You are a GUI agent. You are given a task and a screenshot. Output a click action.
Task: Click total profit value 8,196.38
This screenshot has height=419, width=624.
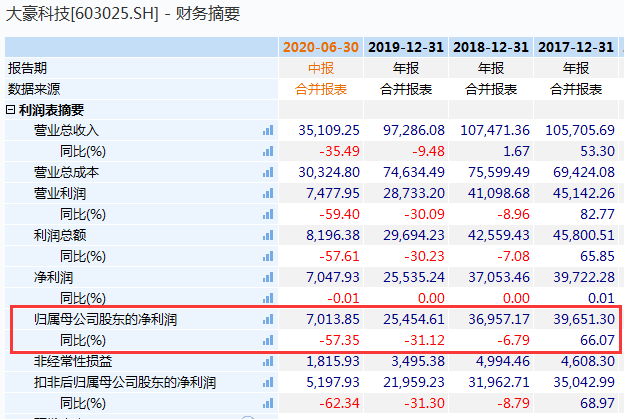(333, 235)
